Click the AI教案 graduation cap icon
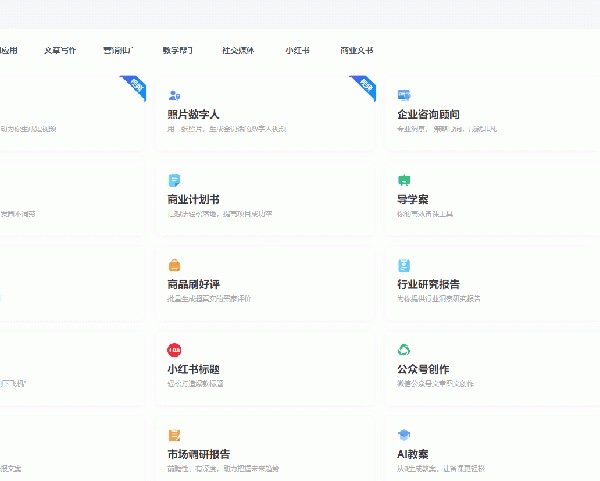Viewport: 600px width, 481px height. 404,435
